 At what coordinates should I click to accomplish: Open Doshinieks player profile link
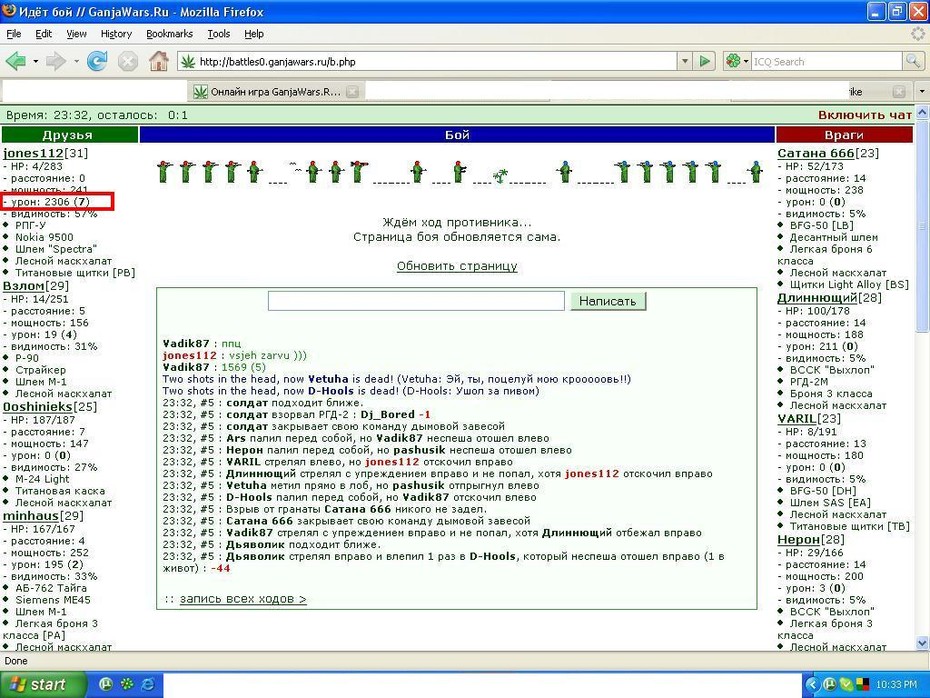point(38,407)
